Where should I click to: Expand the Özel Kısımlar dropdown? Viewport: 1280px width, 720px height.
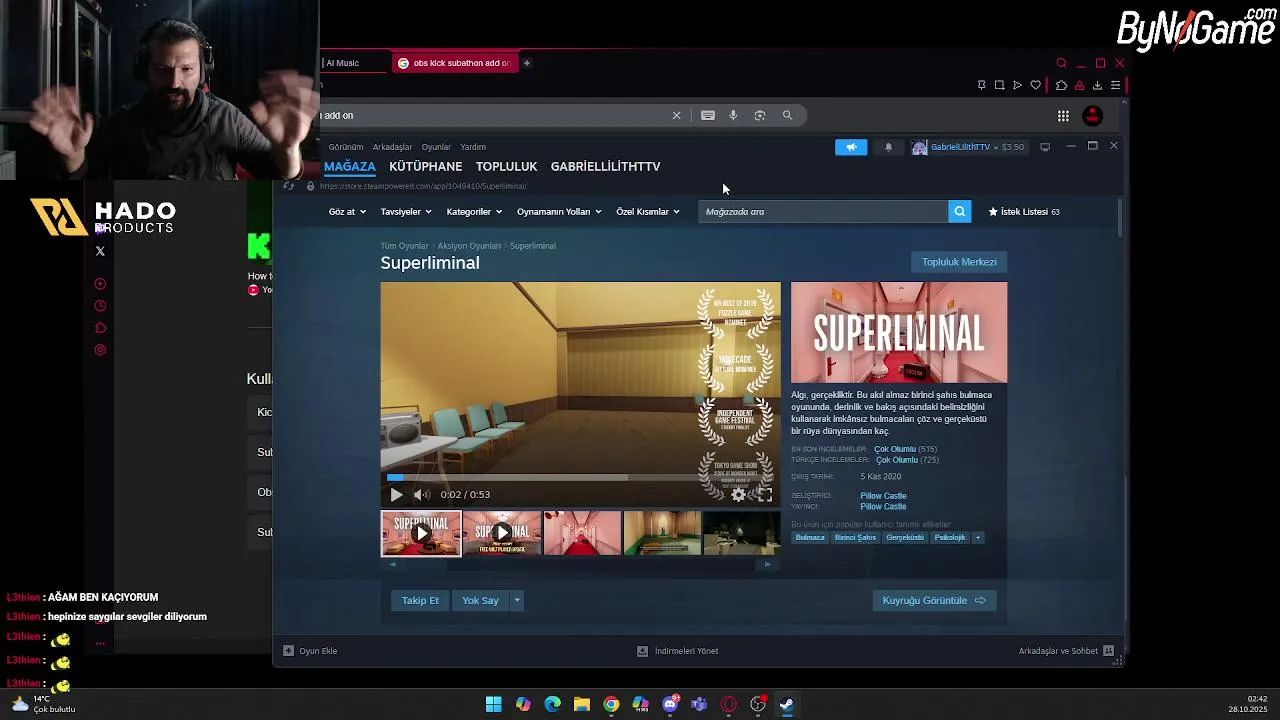pyautogui.click(x=648, y=211)
